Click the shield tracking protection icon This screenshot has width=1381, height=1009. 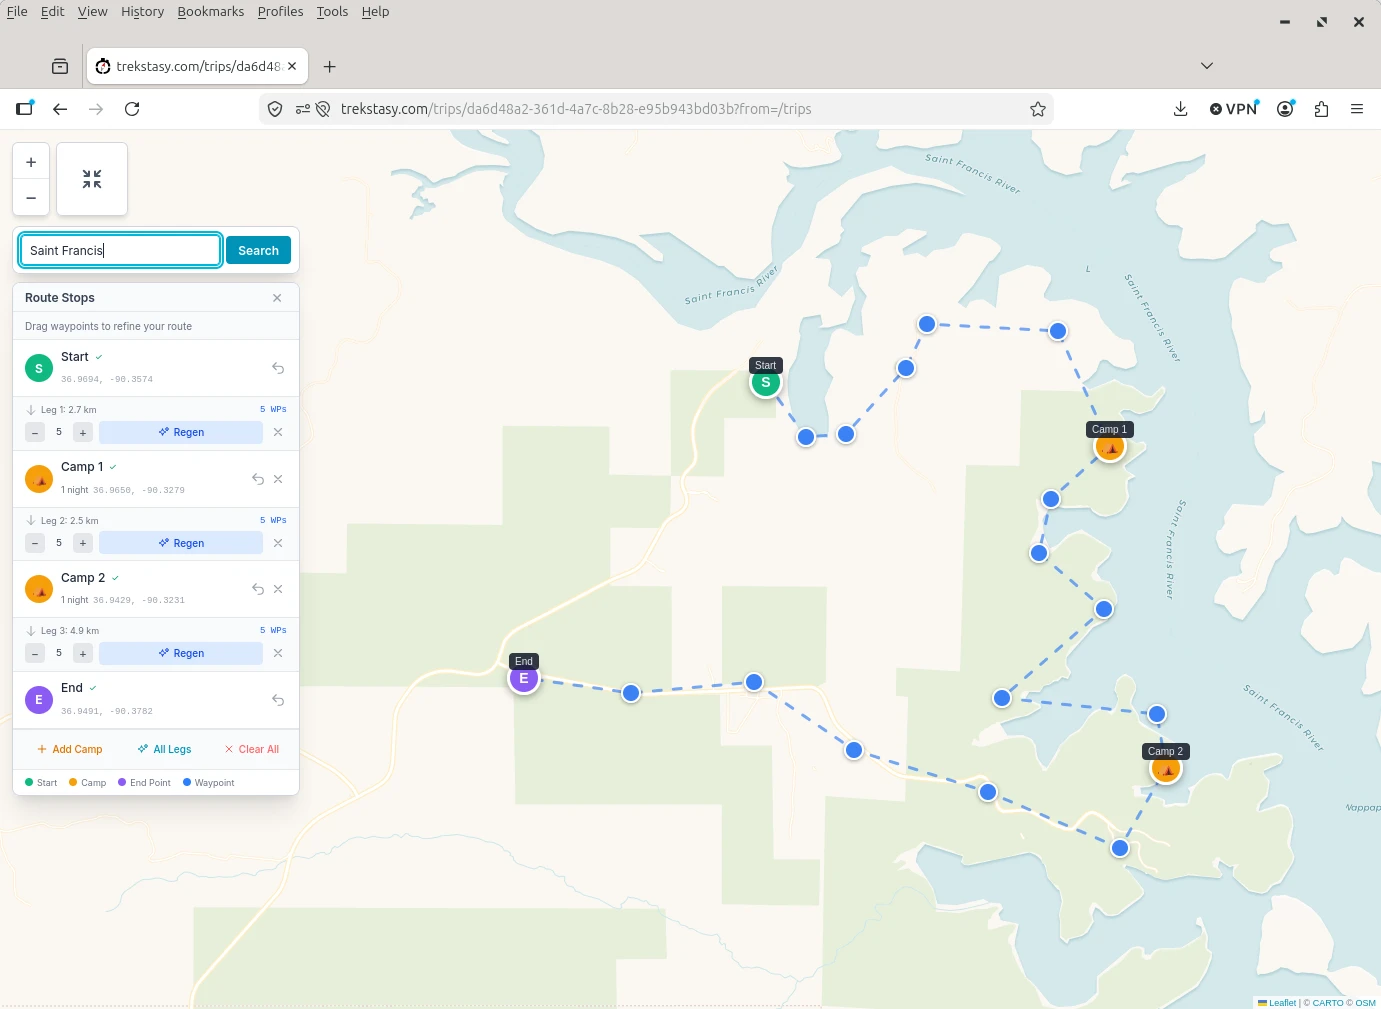[275, 109]
